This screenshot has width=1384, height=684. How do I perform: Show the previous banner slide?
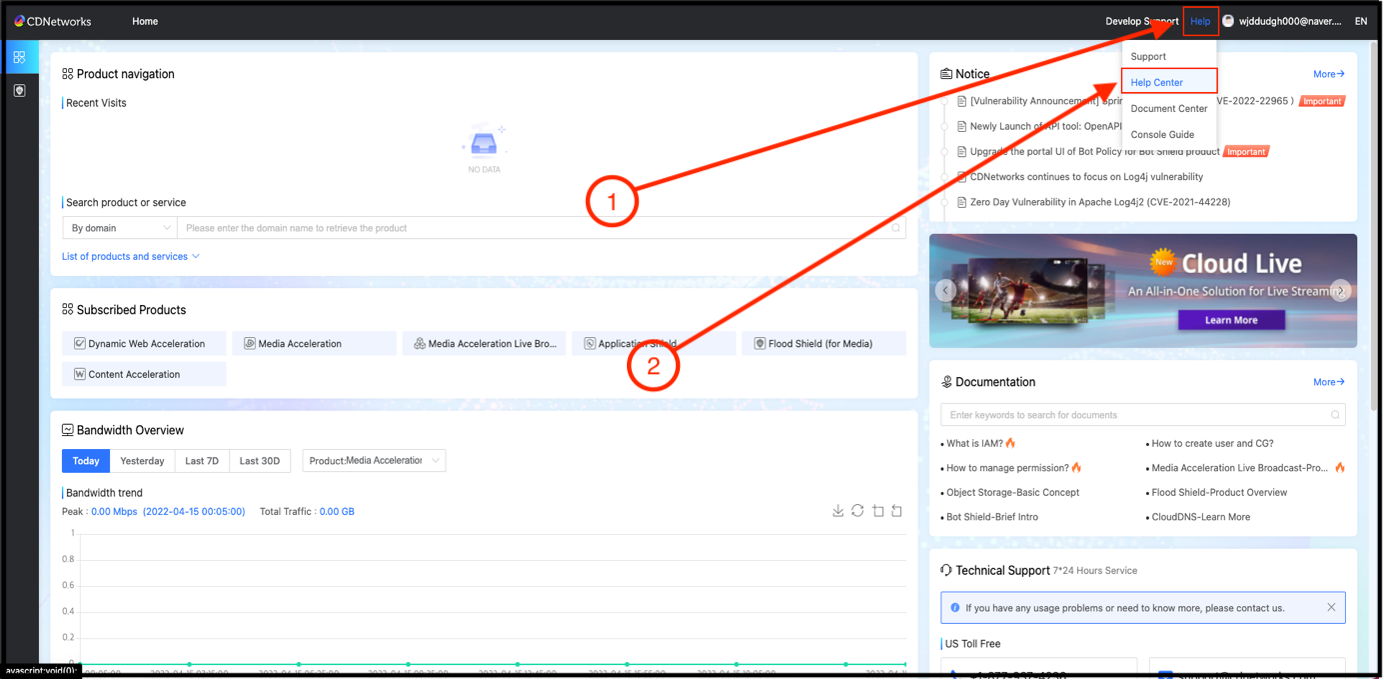click(x=945, y=290)
